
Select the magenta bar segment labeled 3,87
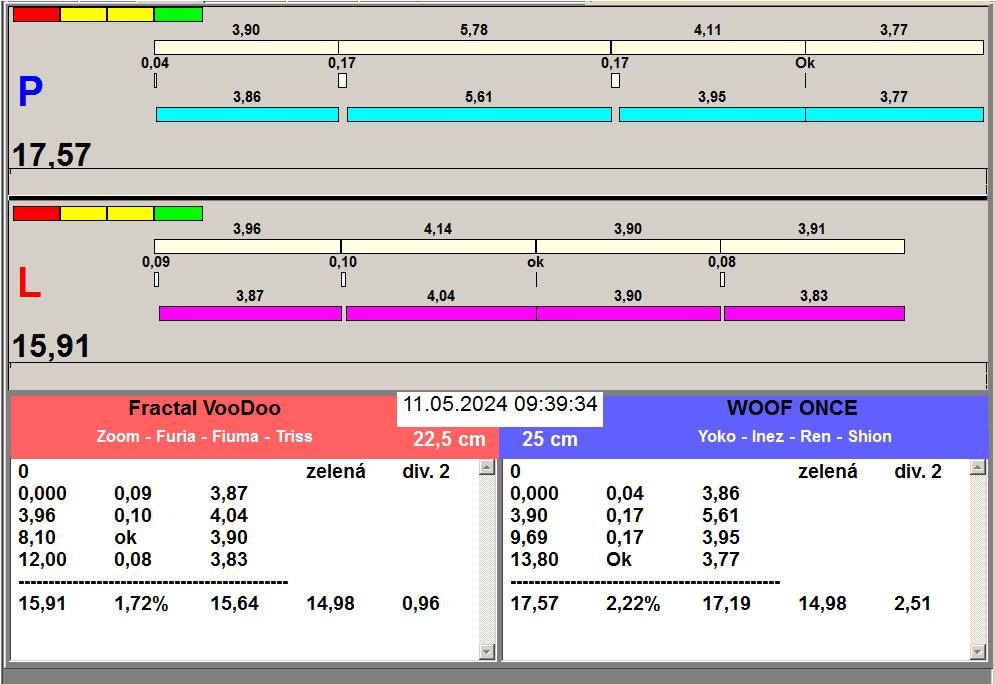pos(250,313)
